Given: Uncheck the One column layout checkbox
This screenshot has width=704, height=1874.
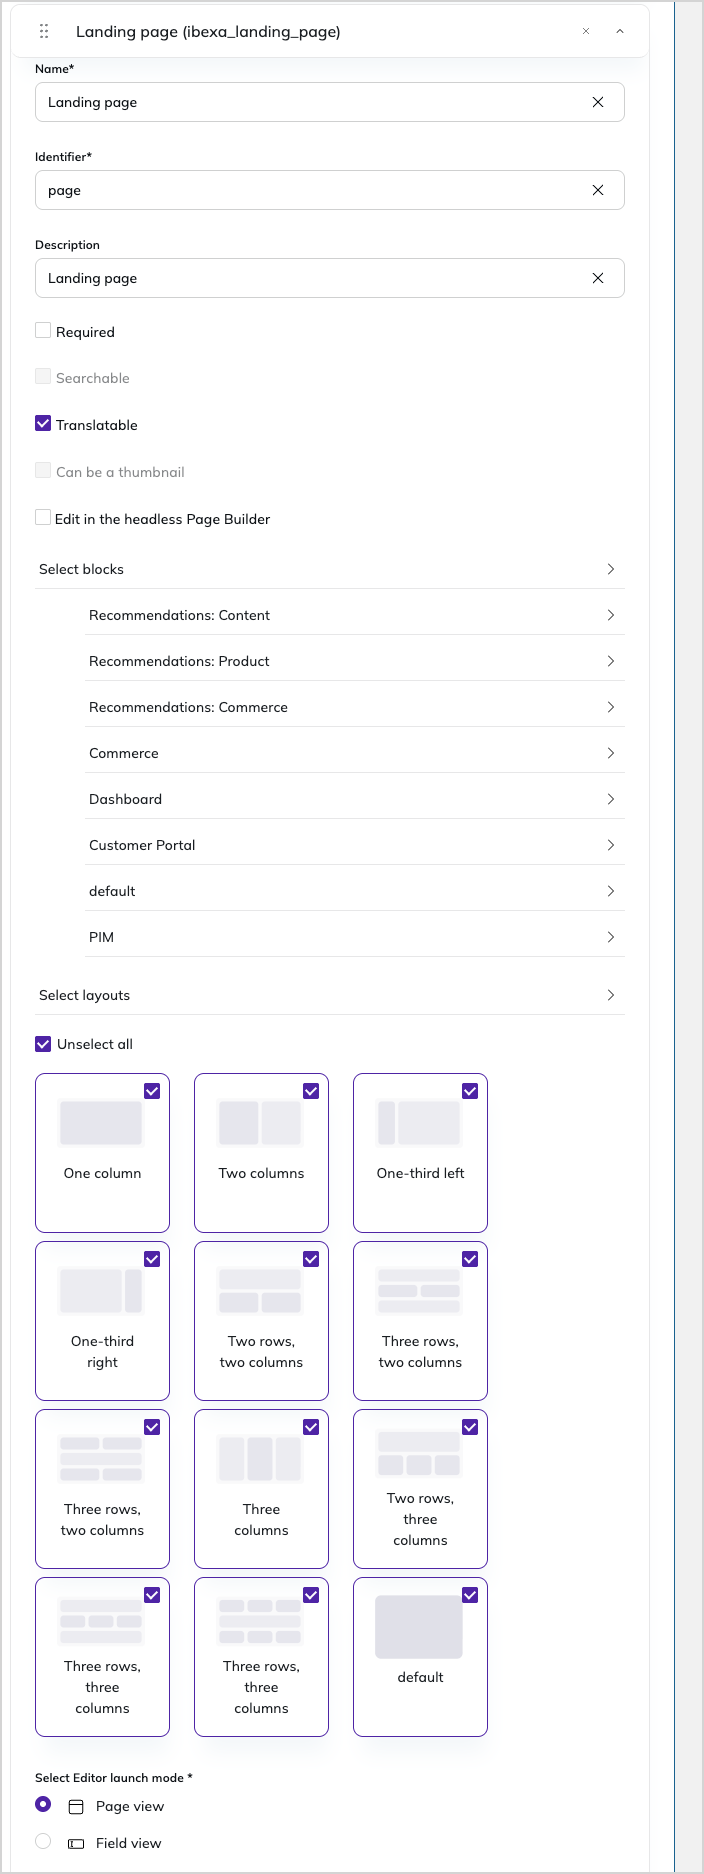Looking at the screenshot, I should pyautogui.click(x=152, y=1091).
